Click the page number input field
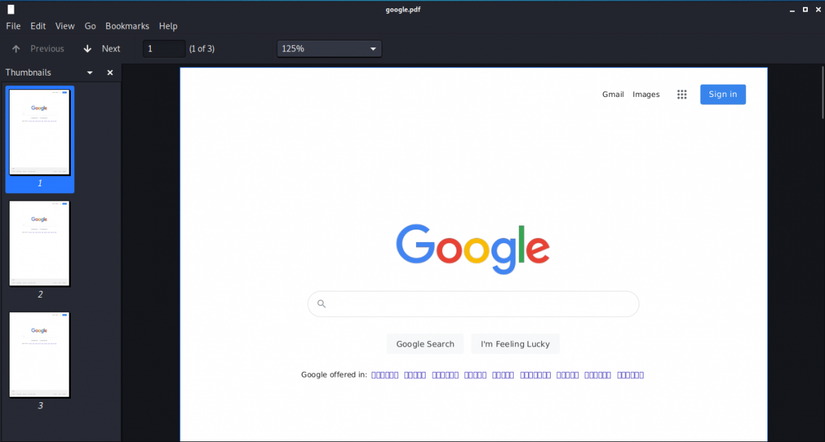 [x=164, y=49]
